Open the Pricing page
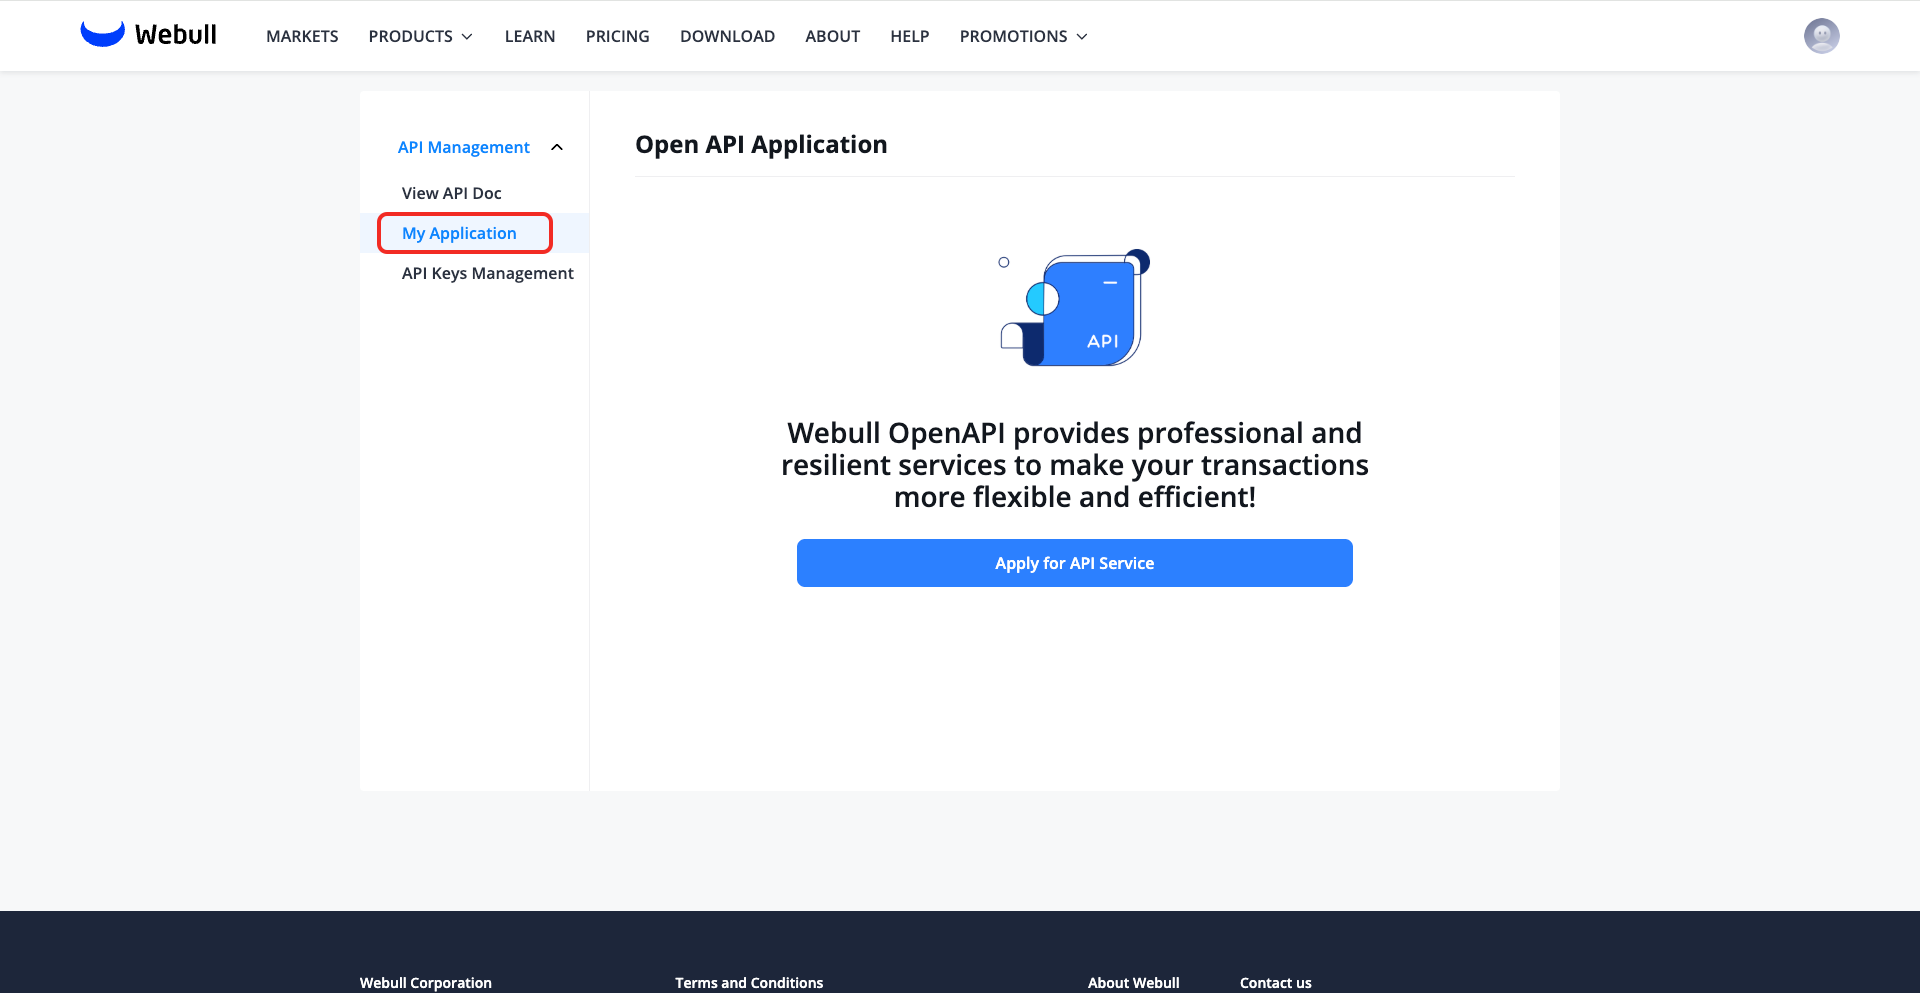The width and height of the screenshot is (1920, 993). click(x=618, y=36)
